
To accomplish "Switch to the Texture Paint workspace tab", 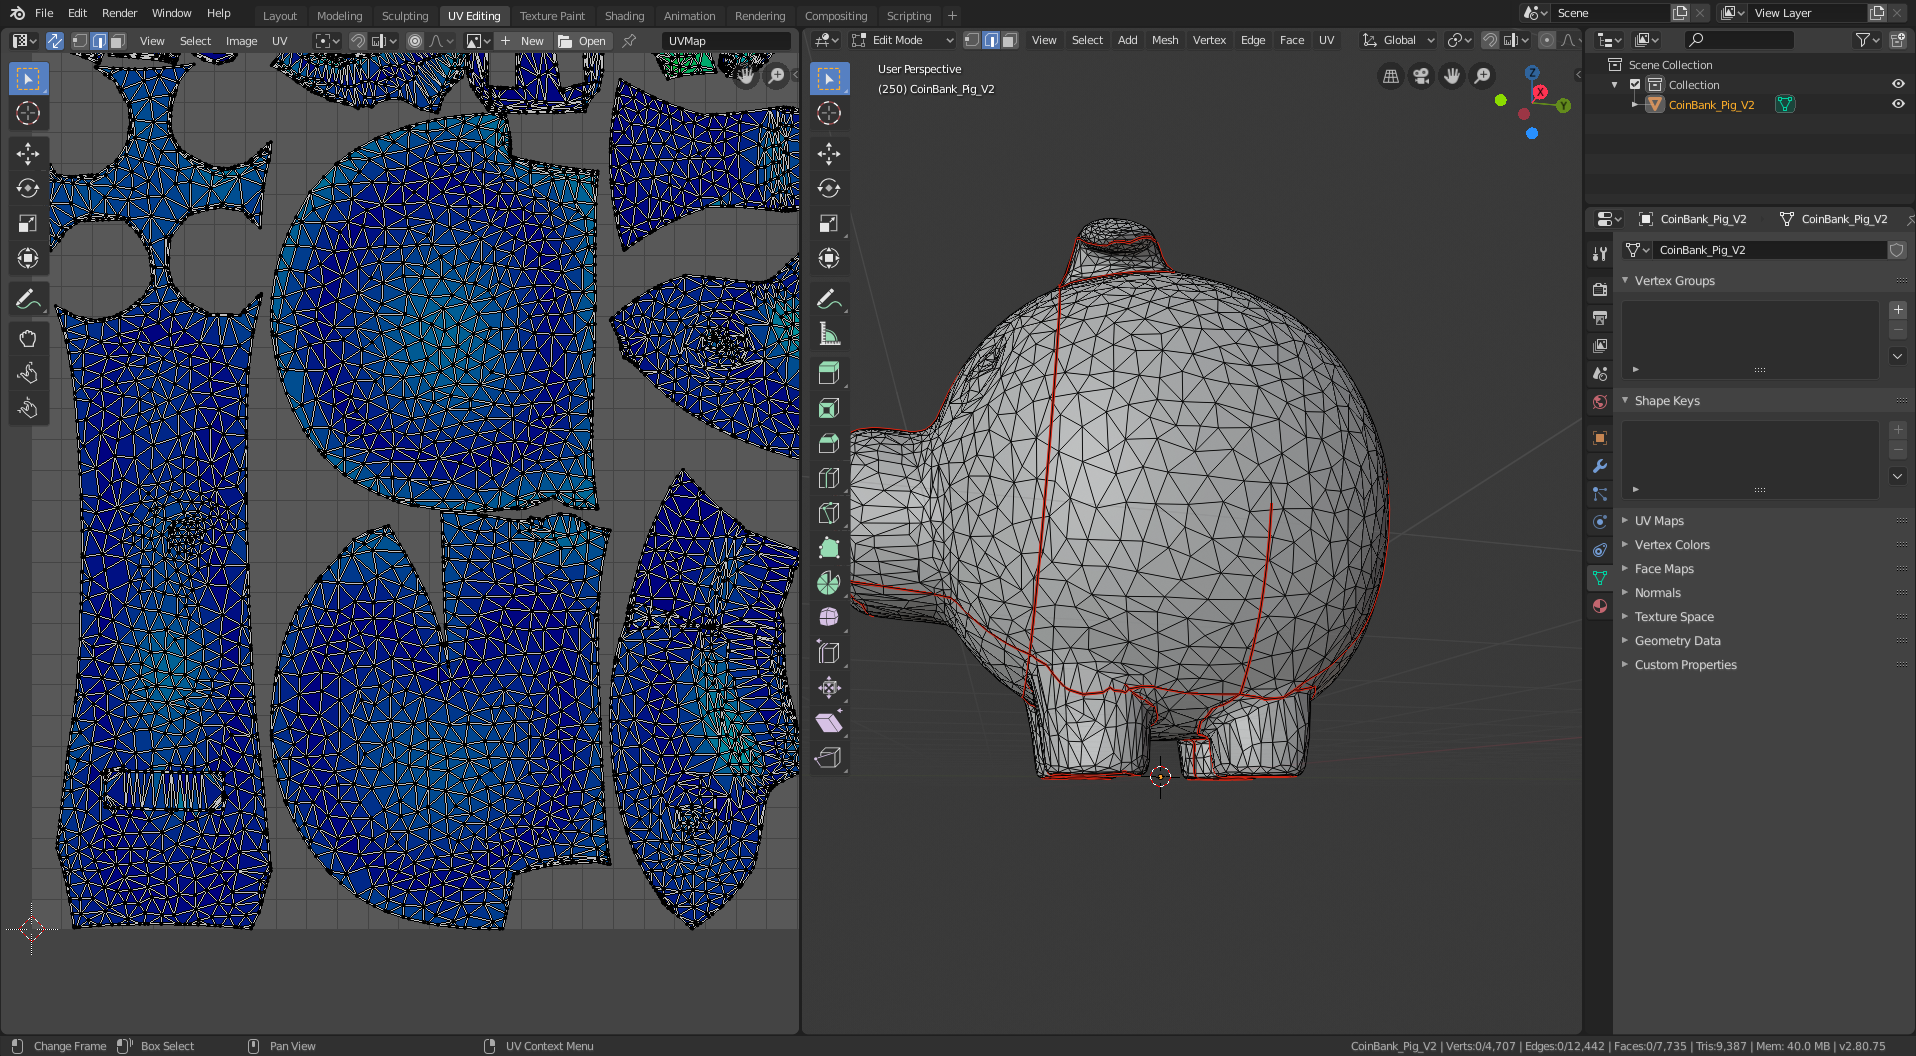I will click(x=552, y=16).
